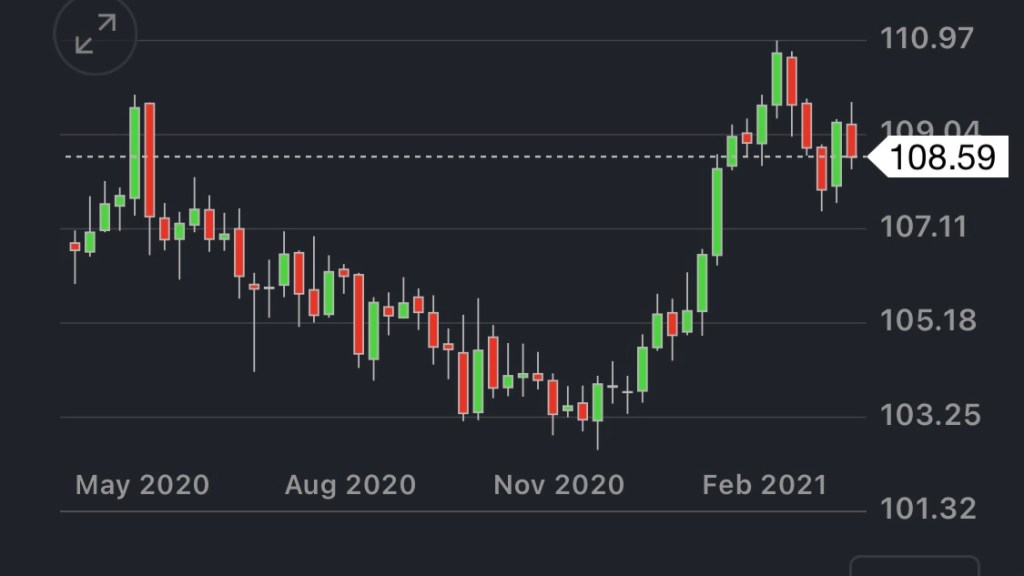This screenshot has height=576, width=1024.
Task: Click the dashed current price line
Action: pyautogui.click(x=400, y=157)
